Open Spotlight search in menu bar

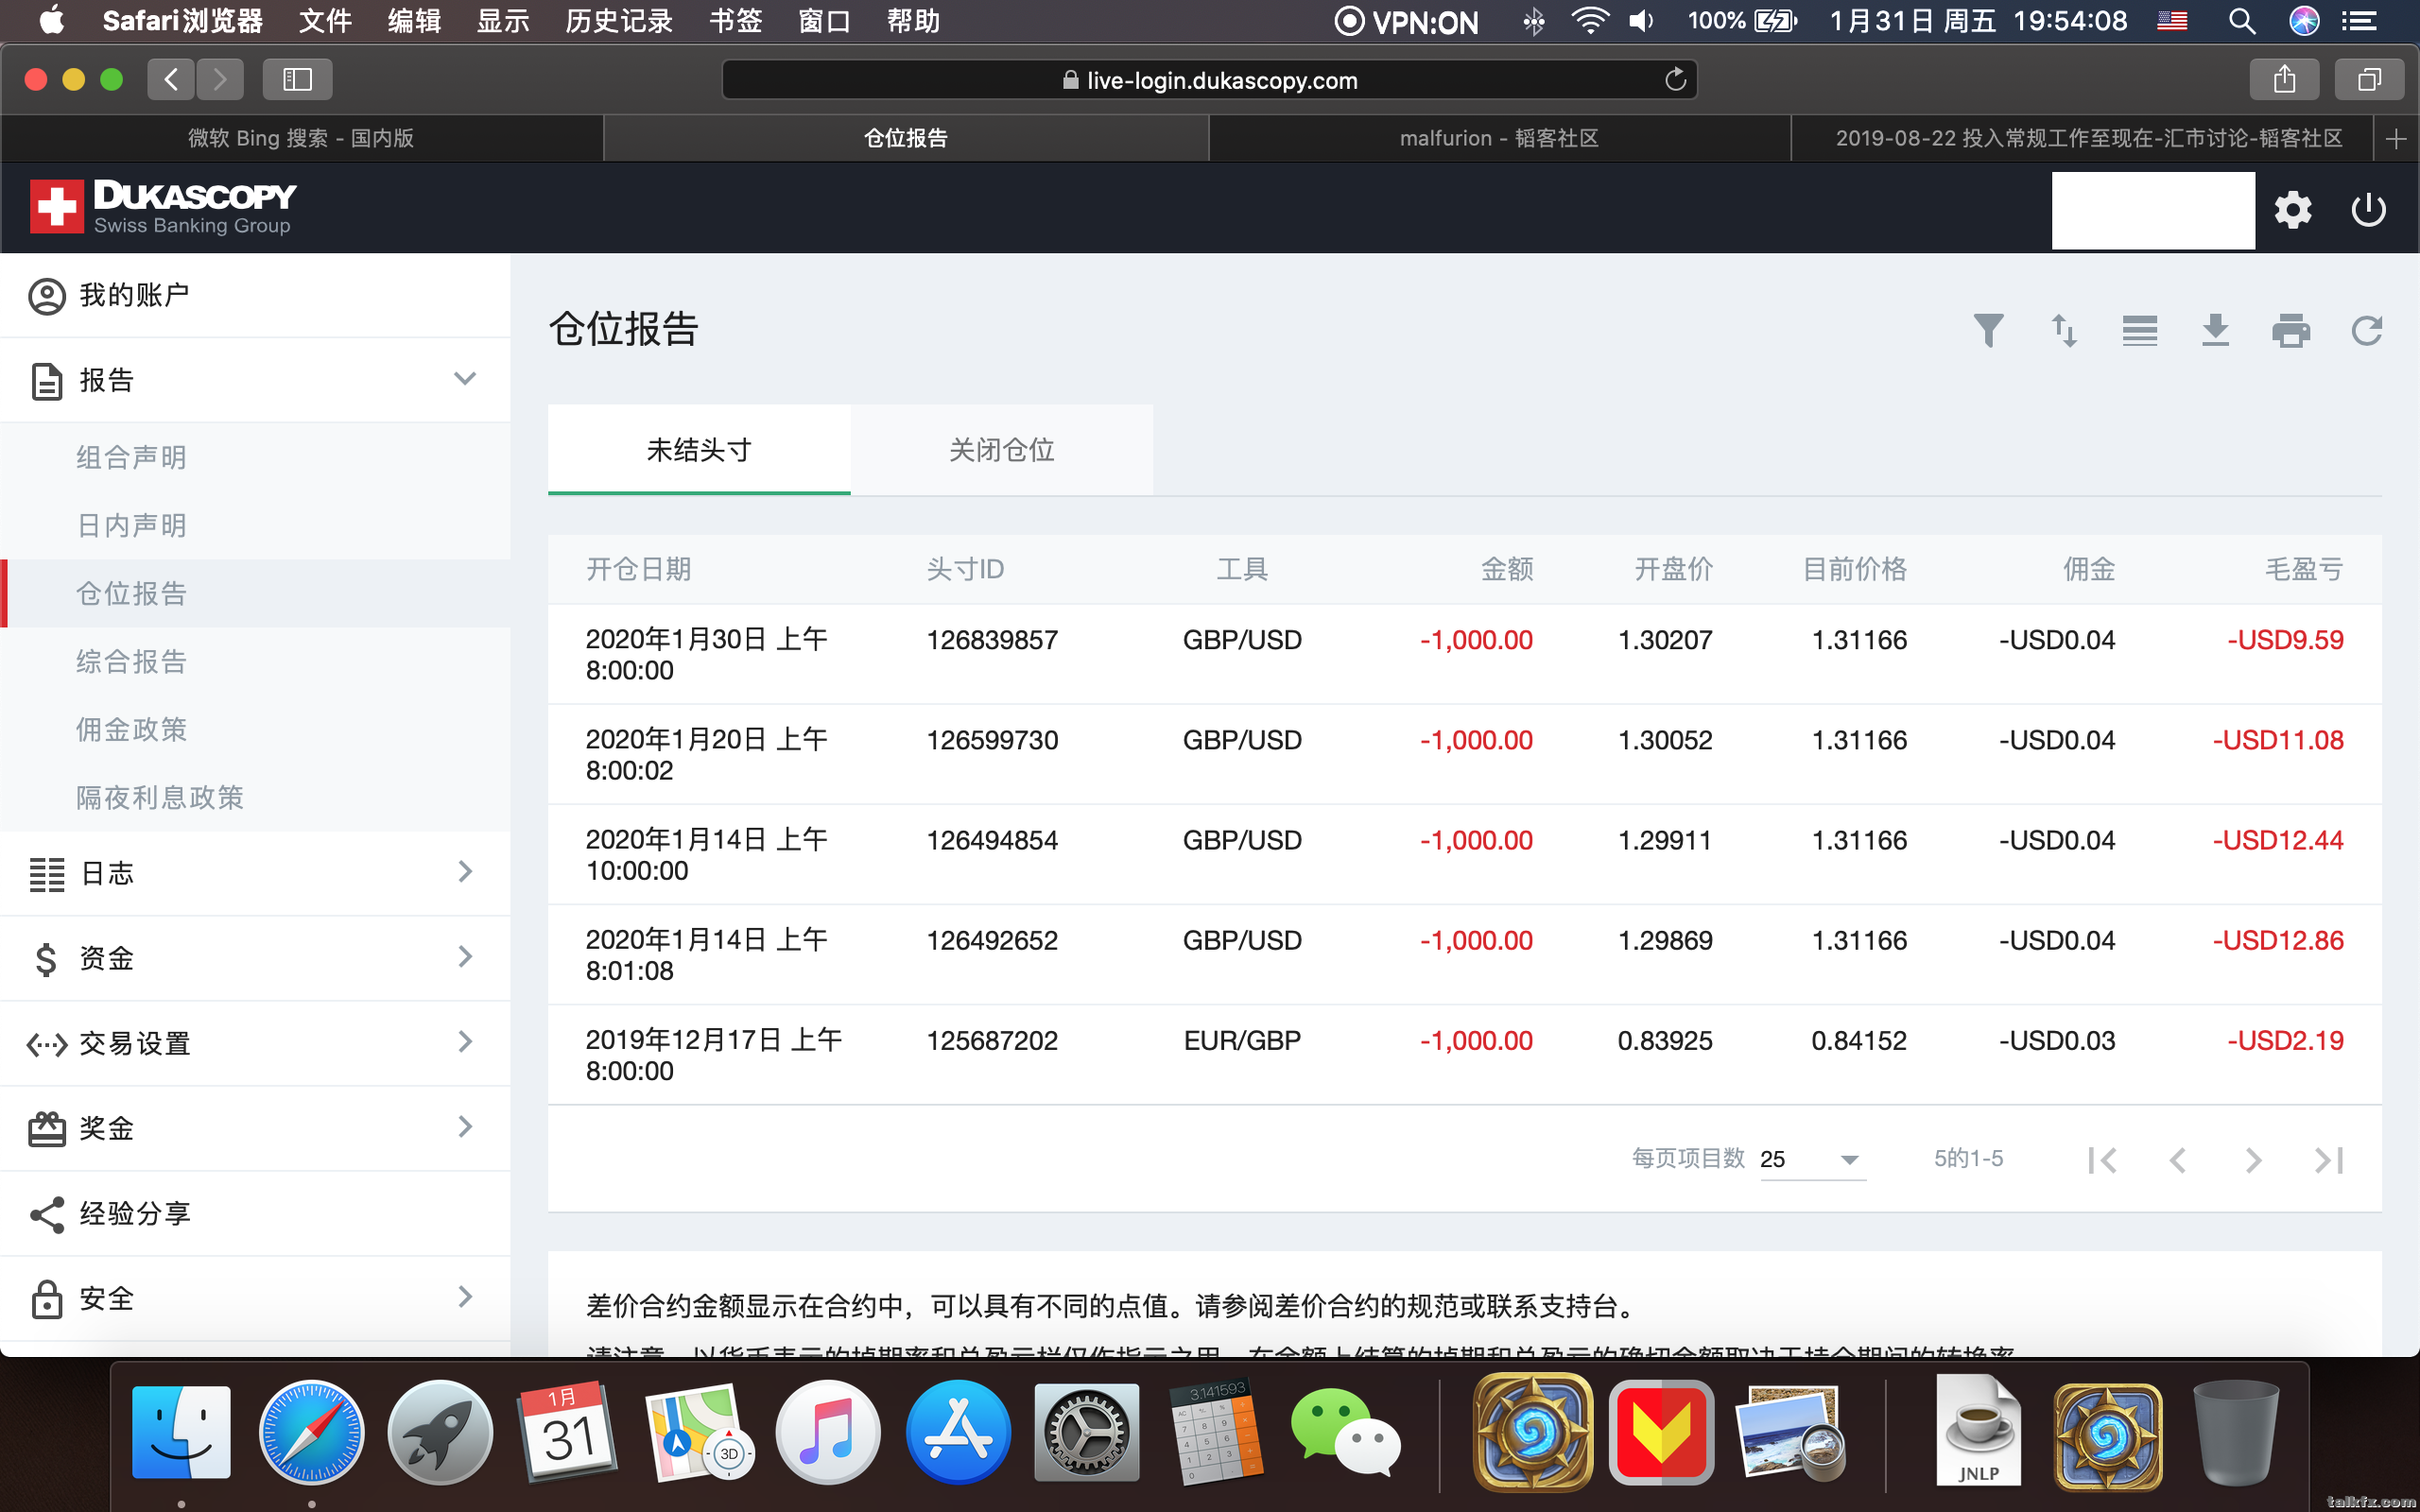click(x=2242, y=21)
